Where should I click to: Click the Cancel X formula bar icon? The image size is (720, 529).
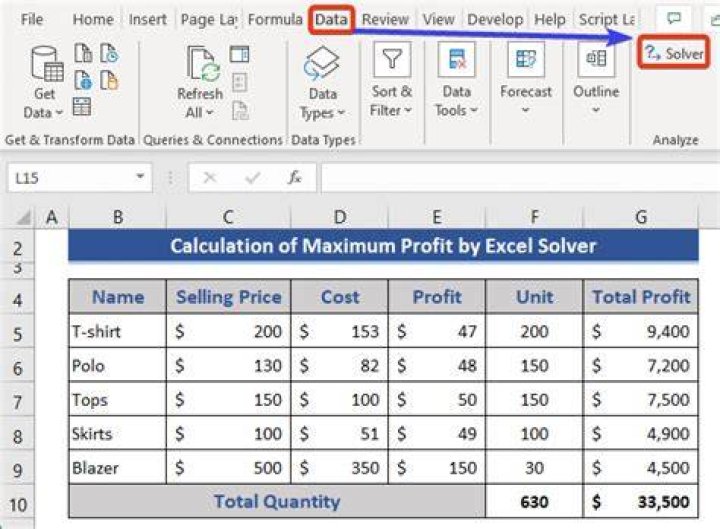tap(210, 177)
